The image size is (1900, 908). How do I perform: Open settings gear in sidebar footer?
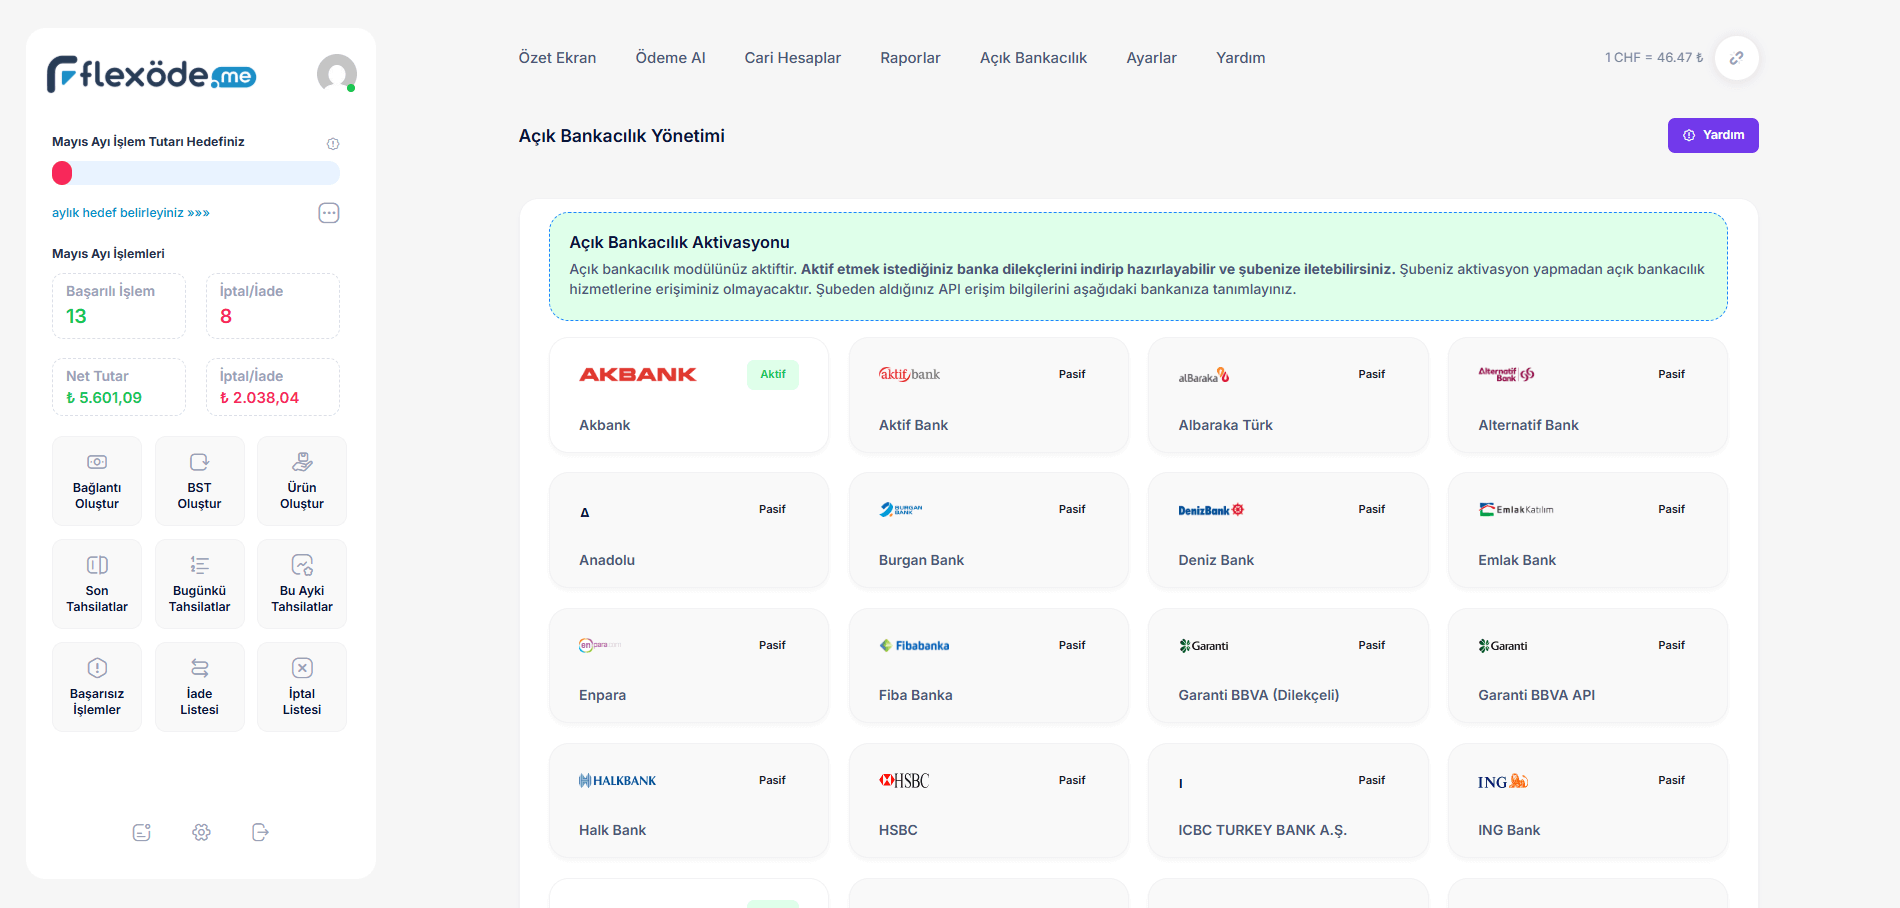(x=201, y=832)
